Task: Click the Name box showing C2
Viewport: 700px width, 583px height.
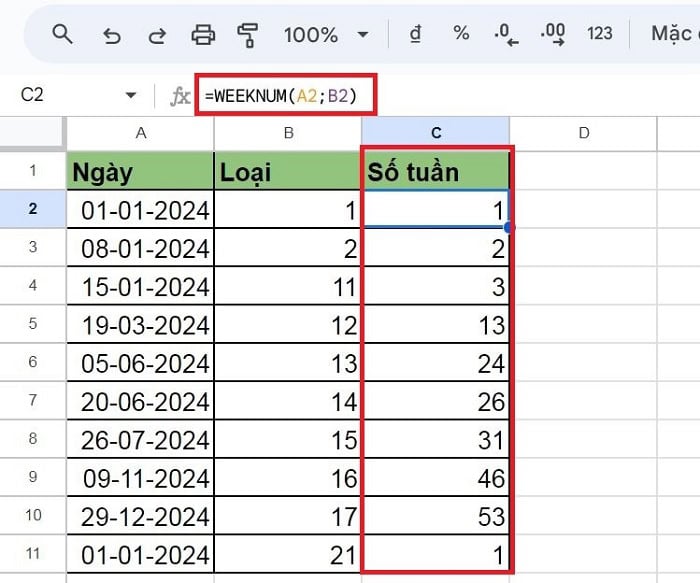Action: [60, 96]
